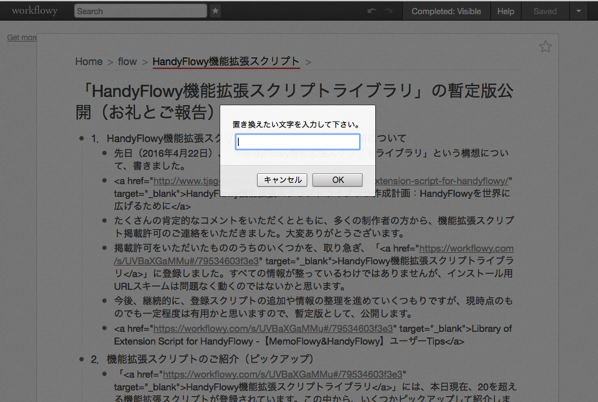Click bullet of 2. 機能拡張スクリプトのご紹介
Image resolution: width=598 pixels, height=402 pixels.
pyautogui.click(x=81, y=359)
